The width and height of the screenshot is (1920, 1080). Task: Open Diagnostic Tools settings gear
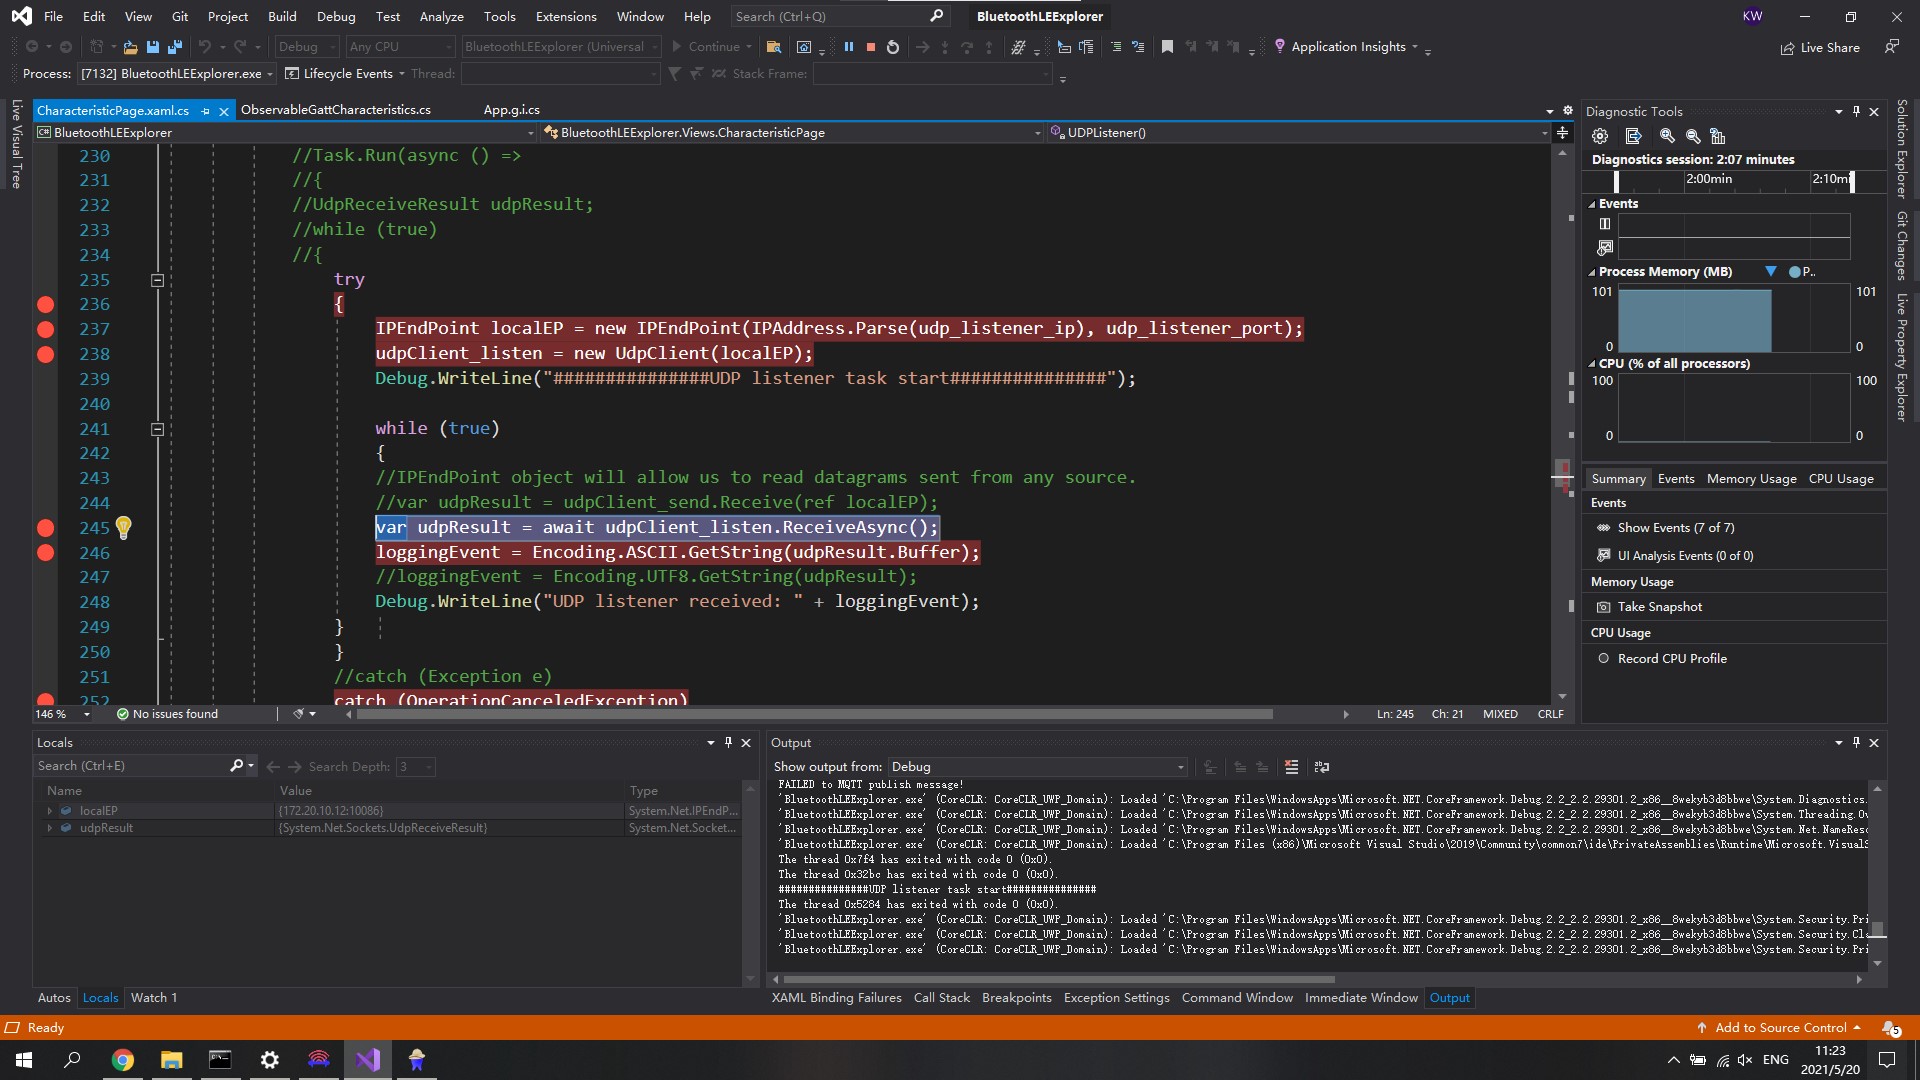[x=1600, y=136]
